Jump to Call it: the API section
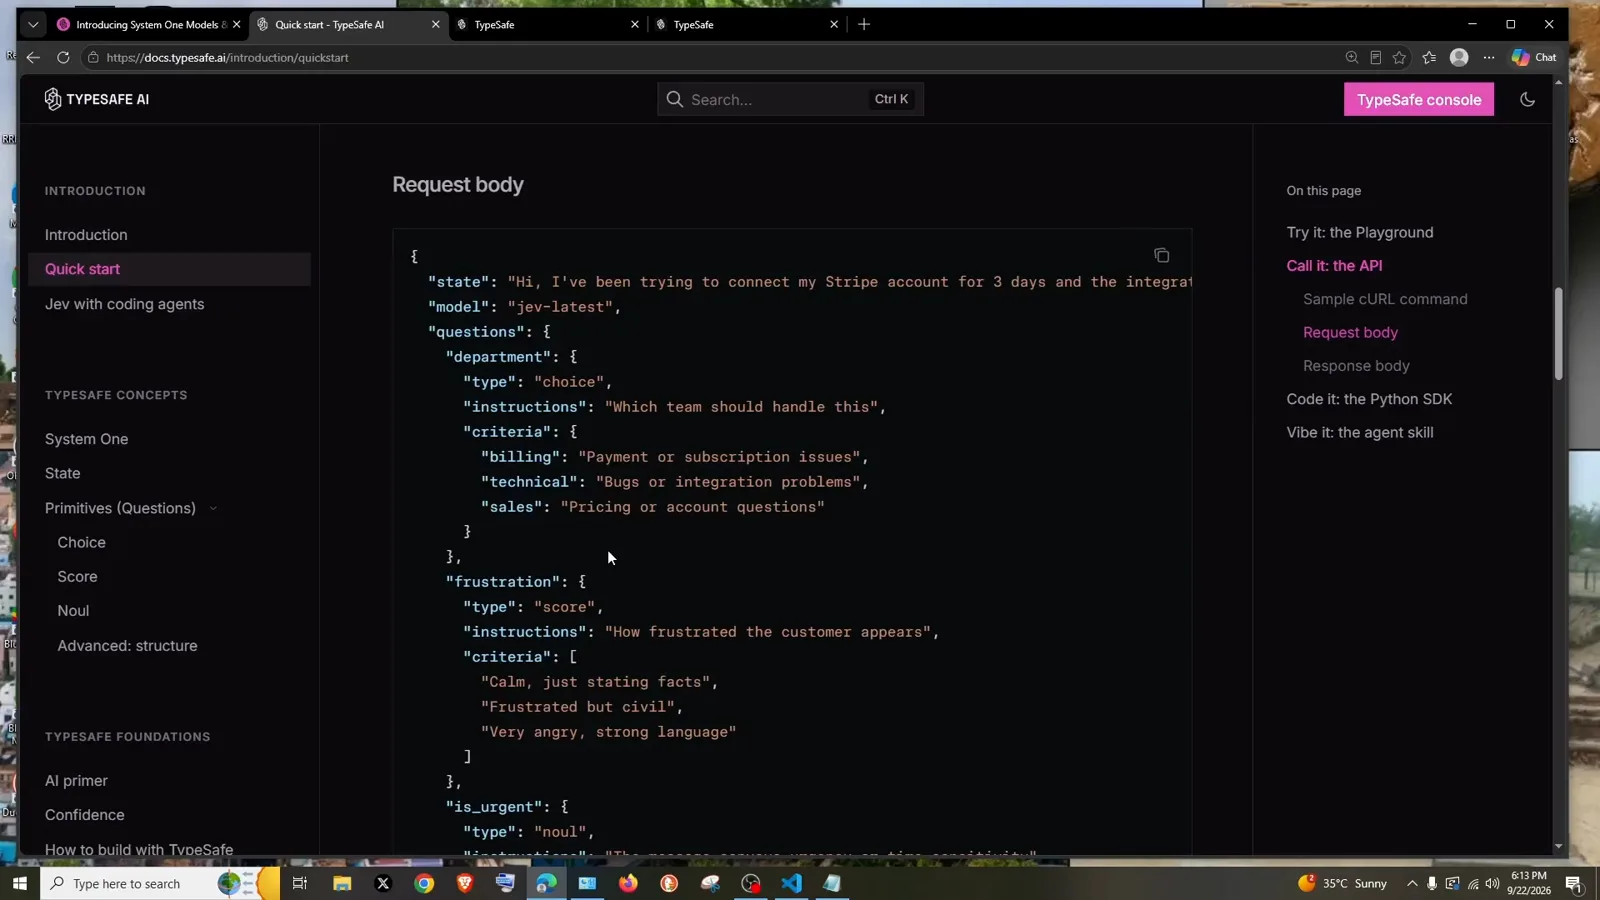The height and width of the screenshot is (900, 1600). coord(1334,266)
